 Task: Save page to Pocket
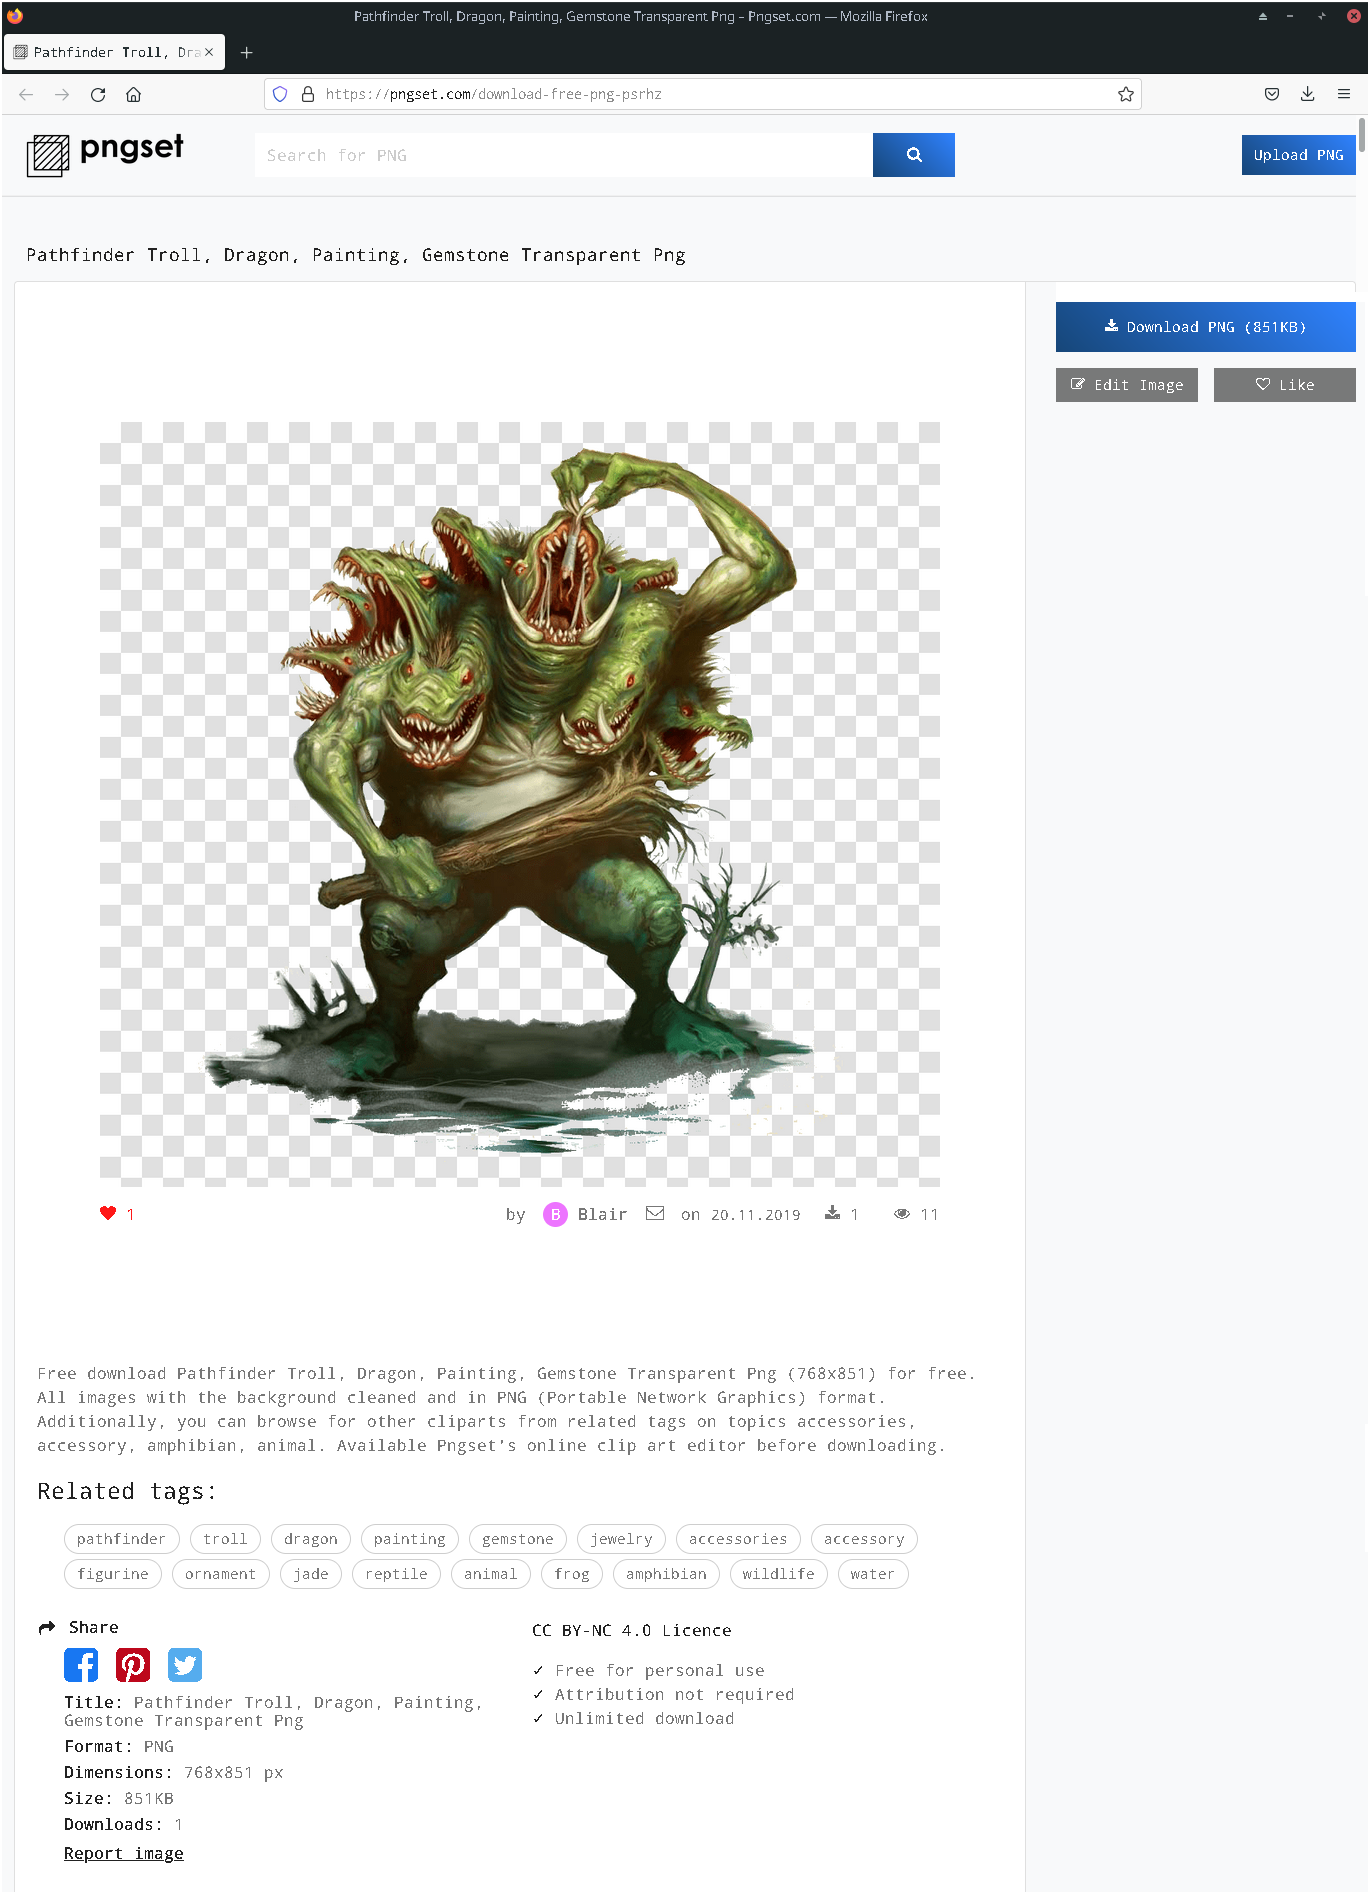[x=1272, y=94]
